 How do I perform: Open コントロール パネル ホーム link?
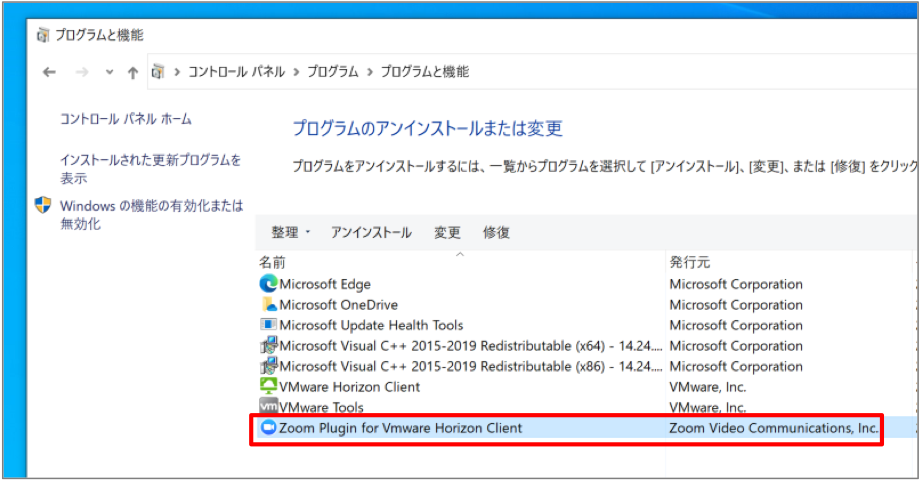point(126,118)
